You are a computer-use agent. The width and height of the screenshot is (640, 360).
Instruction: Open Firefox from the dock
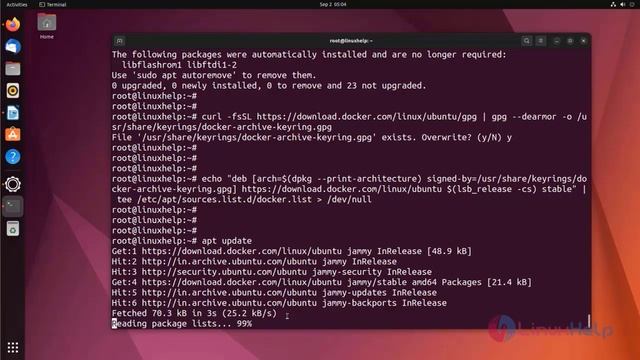tap(13, 24)
